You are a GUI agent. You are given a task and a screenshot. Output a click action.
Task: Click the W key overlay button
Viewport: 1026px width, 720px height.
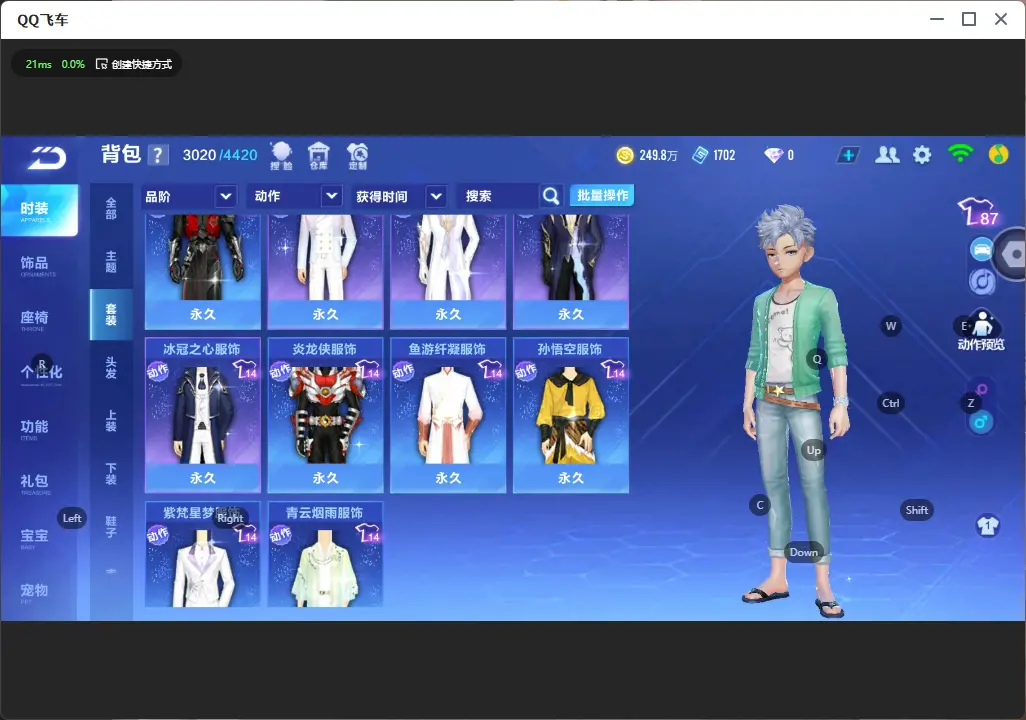tap(891, 326)
